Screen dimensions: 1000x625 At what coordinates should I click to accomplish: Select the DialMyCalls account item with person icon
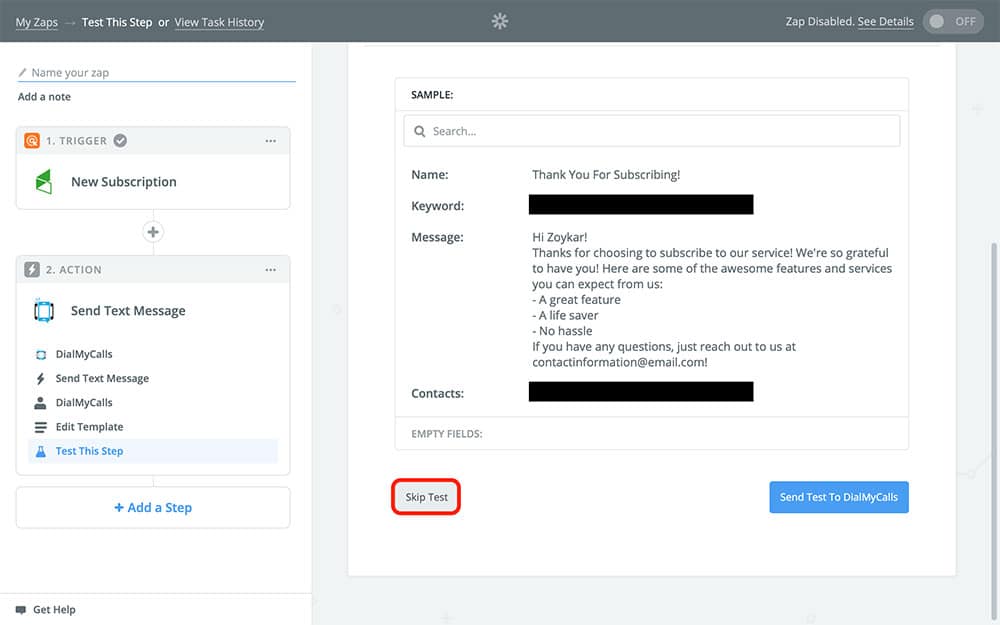(x=84, y=403)
